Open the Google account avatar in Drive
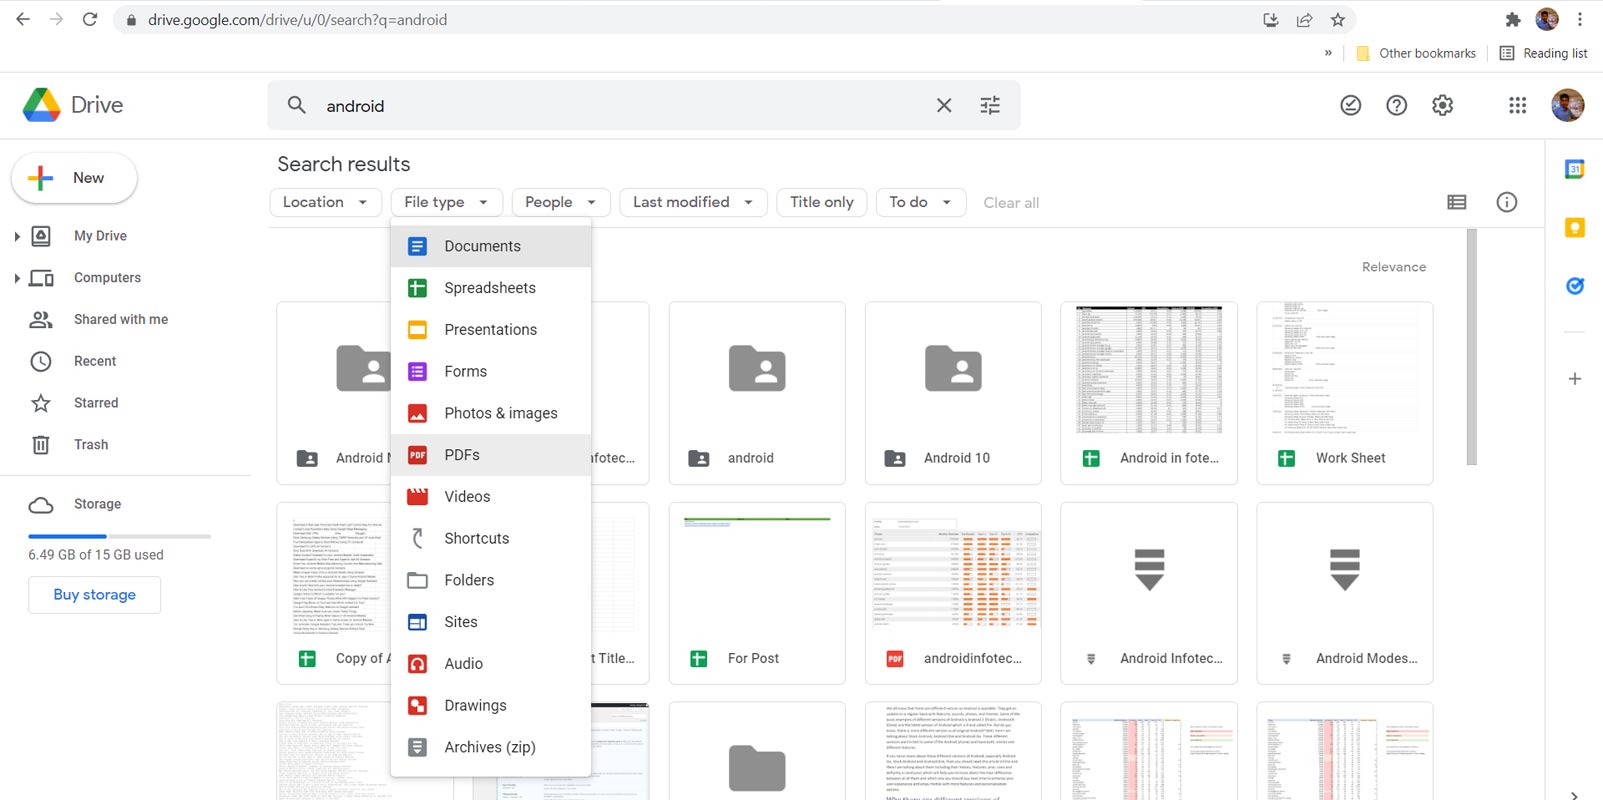The width and height of the screenshot is (1603, 800). 1568,105
